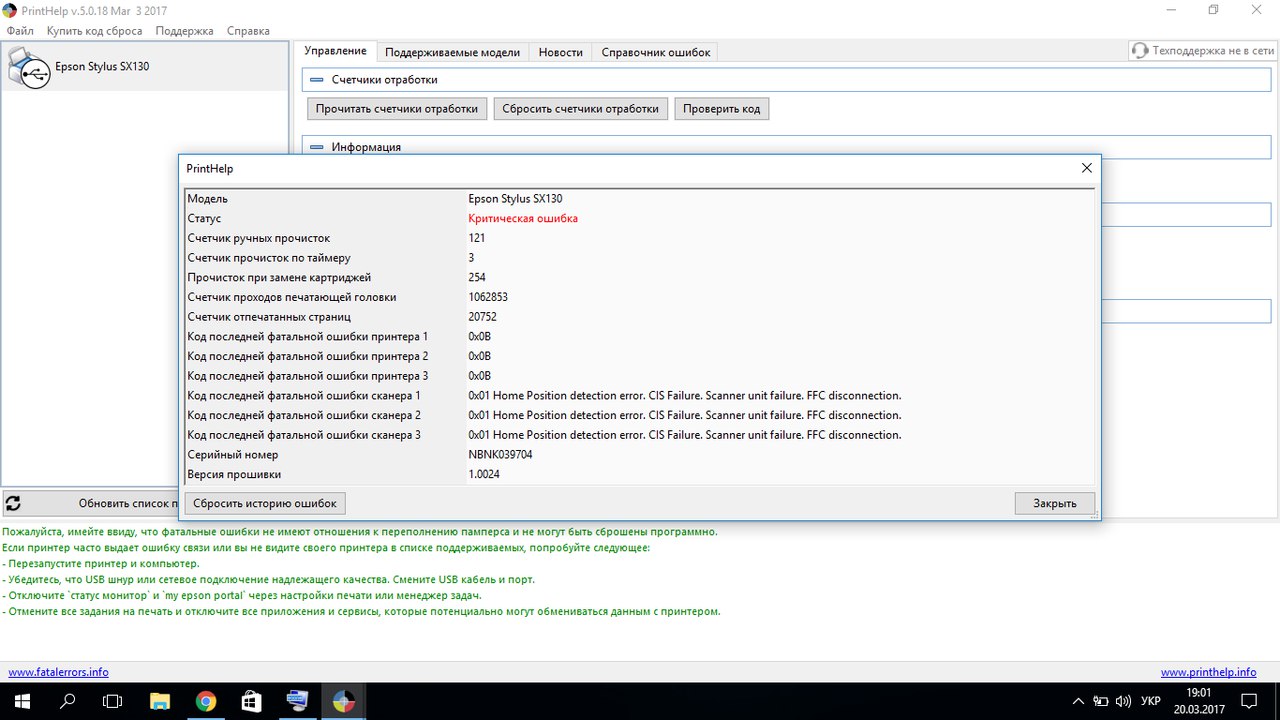This screenshot has height=720, width=1280.
Task: Open the pinned app right of Store
Action: click(x=298, y=701)
